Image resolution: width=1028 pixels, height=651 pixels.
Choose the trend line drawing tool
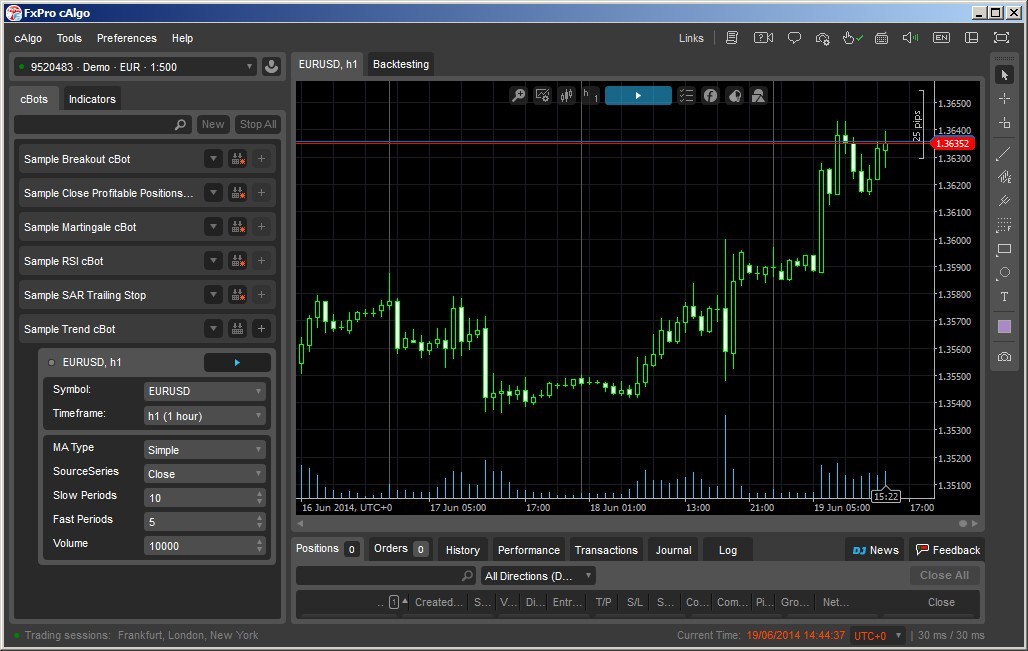1004,153
